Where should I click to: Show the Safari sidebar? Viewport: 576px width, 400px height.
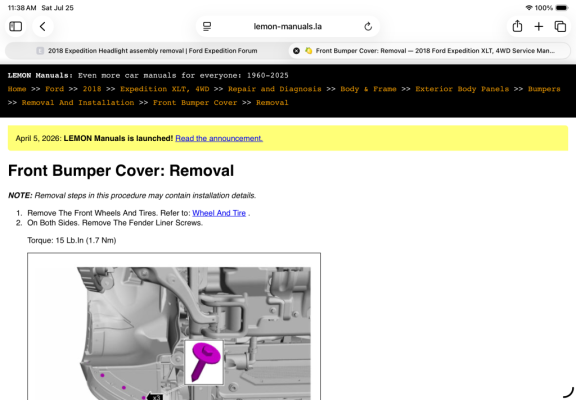pyautogui.click(x=15, y=26)
